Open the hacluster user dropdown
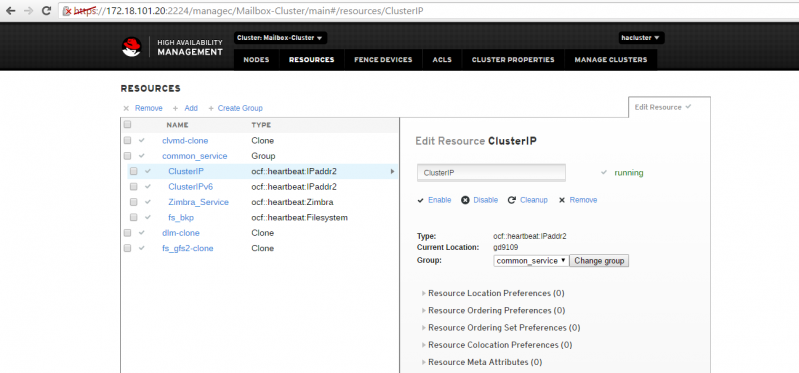Image resolution: width=799 pixels, height=373 pixels. 642,38
